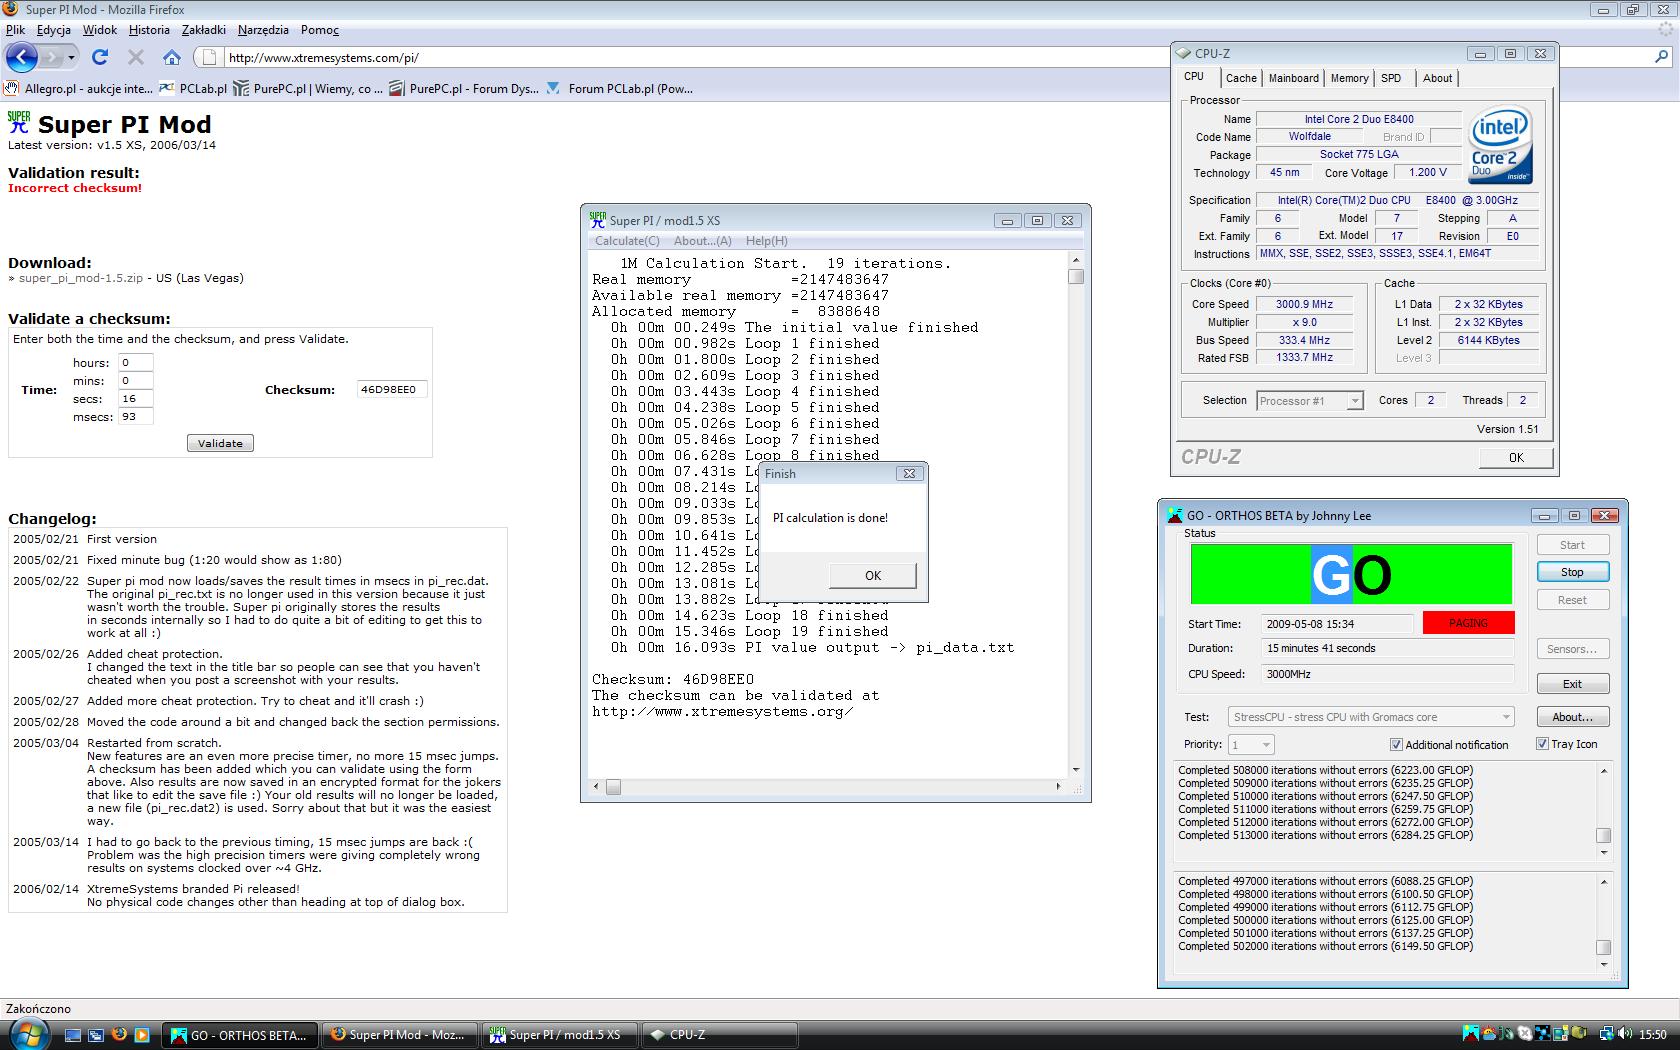
Task: Switch to Memory tab in CPU-Z
Action: 1349,78
